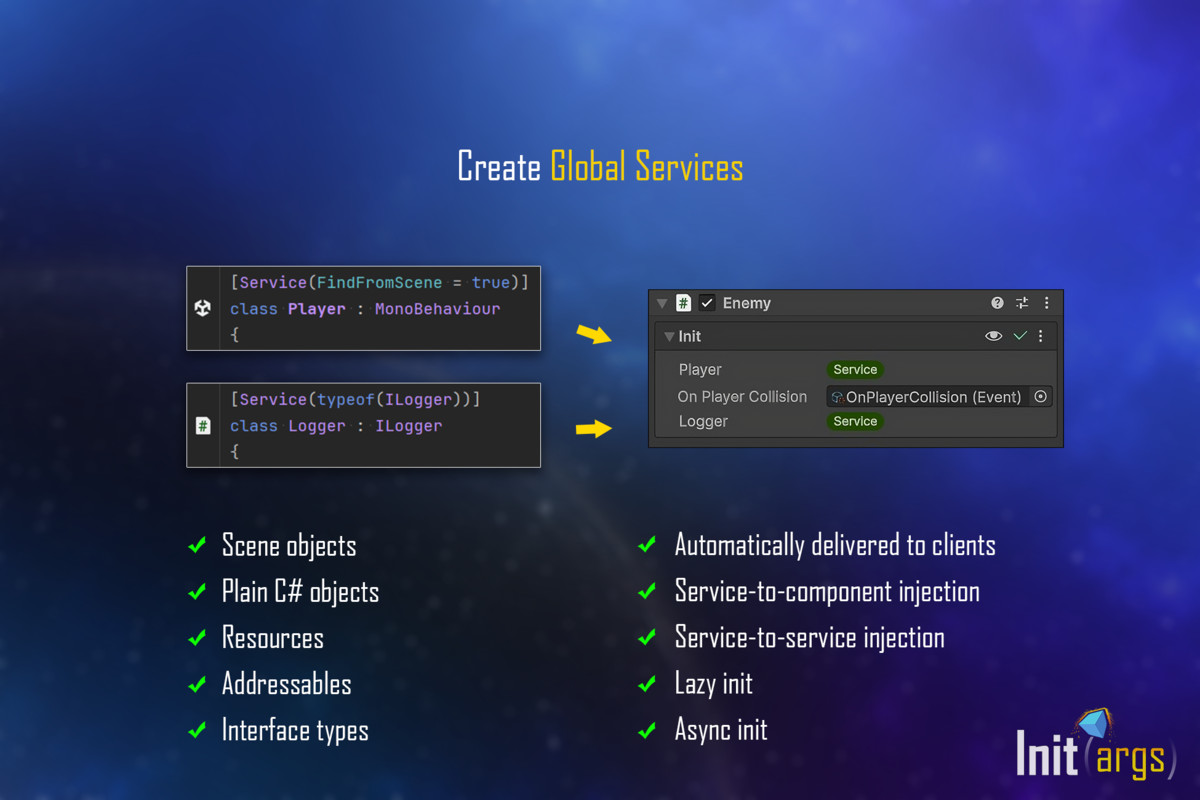Click the help question mark icon on Enemy component
This screenshot has height=800, width=1200.
pyautogui.click(x=996, y=302)
